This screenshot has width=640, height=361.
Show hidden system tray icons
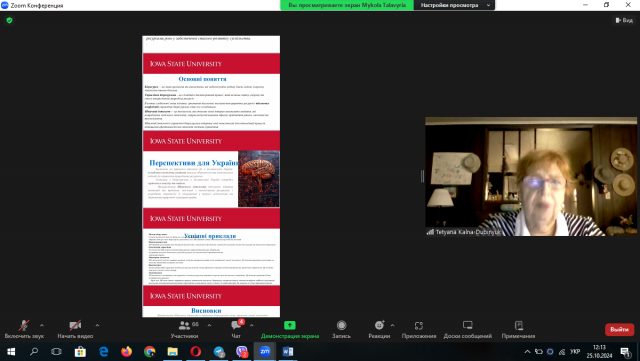pyautogui.click(x=527, y=352)
